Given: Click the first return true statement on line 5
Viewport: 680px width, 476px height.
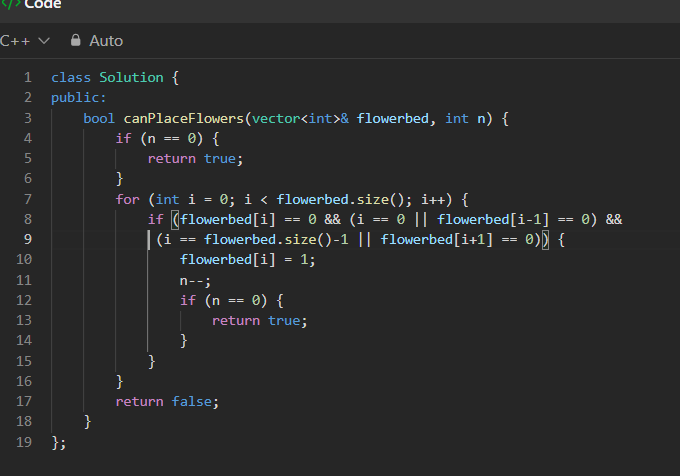Looking at the screenshot, I should 195,159.
